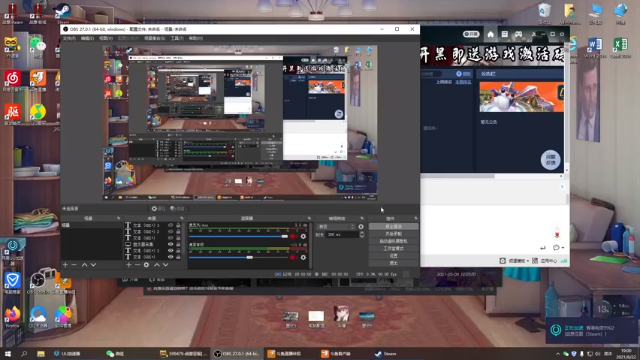The height and width of the screenshot is (360, 640).
Task: Move the selected source down in the list
Action: 166,264
